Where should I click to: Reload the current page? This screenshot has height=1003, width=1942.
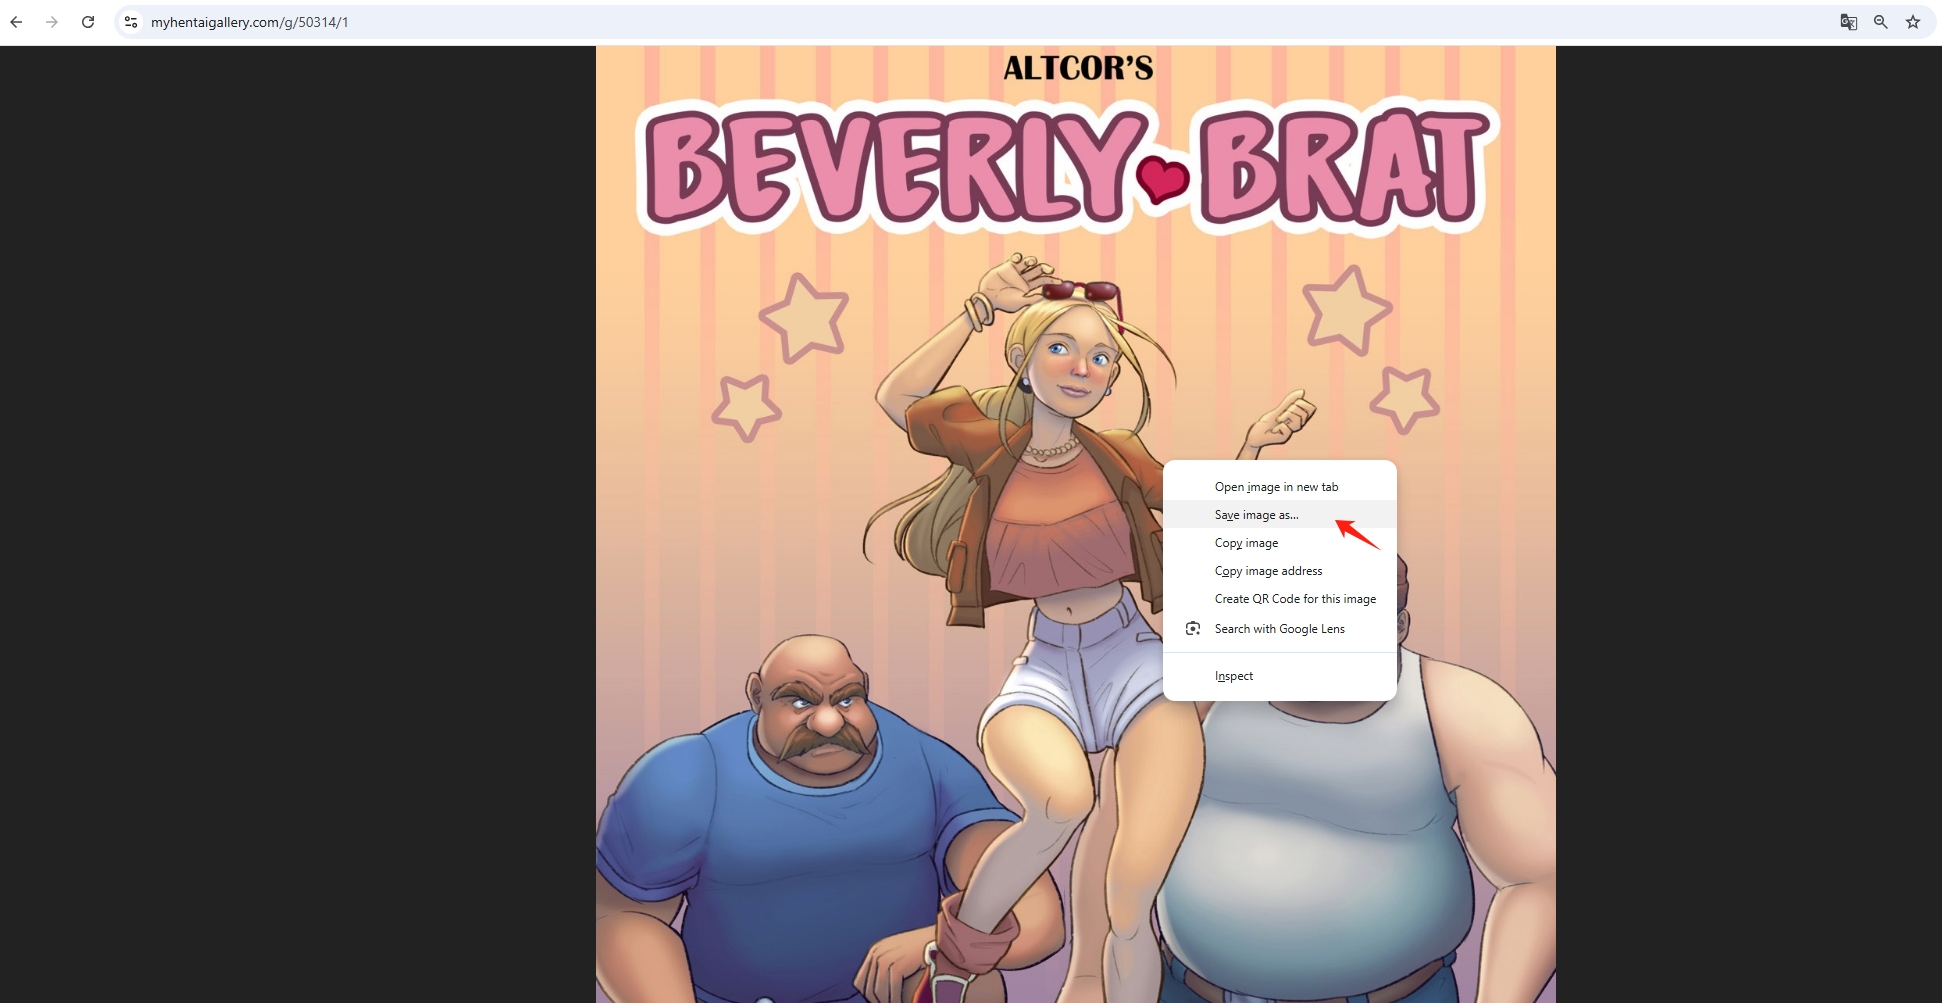(88, 22)
